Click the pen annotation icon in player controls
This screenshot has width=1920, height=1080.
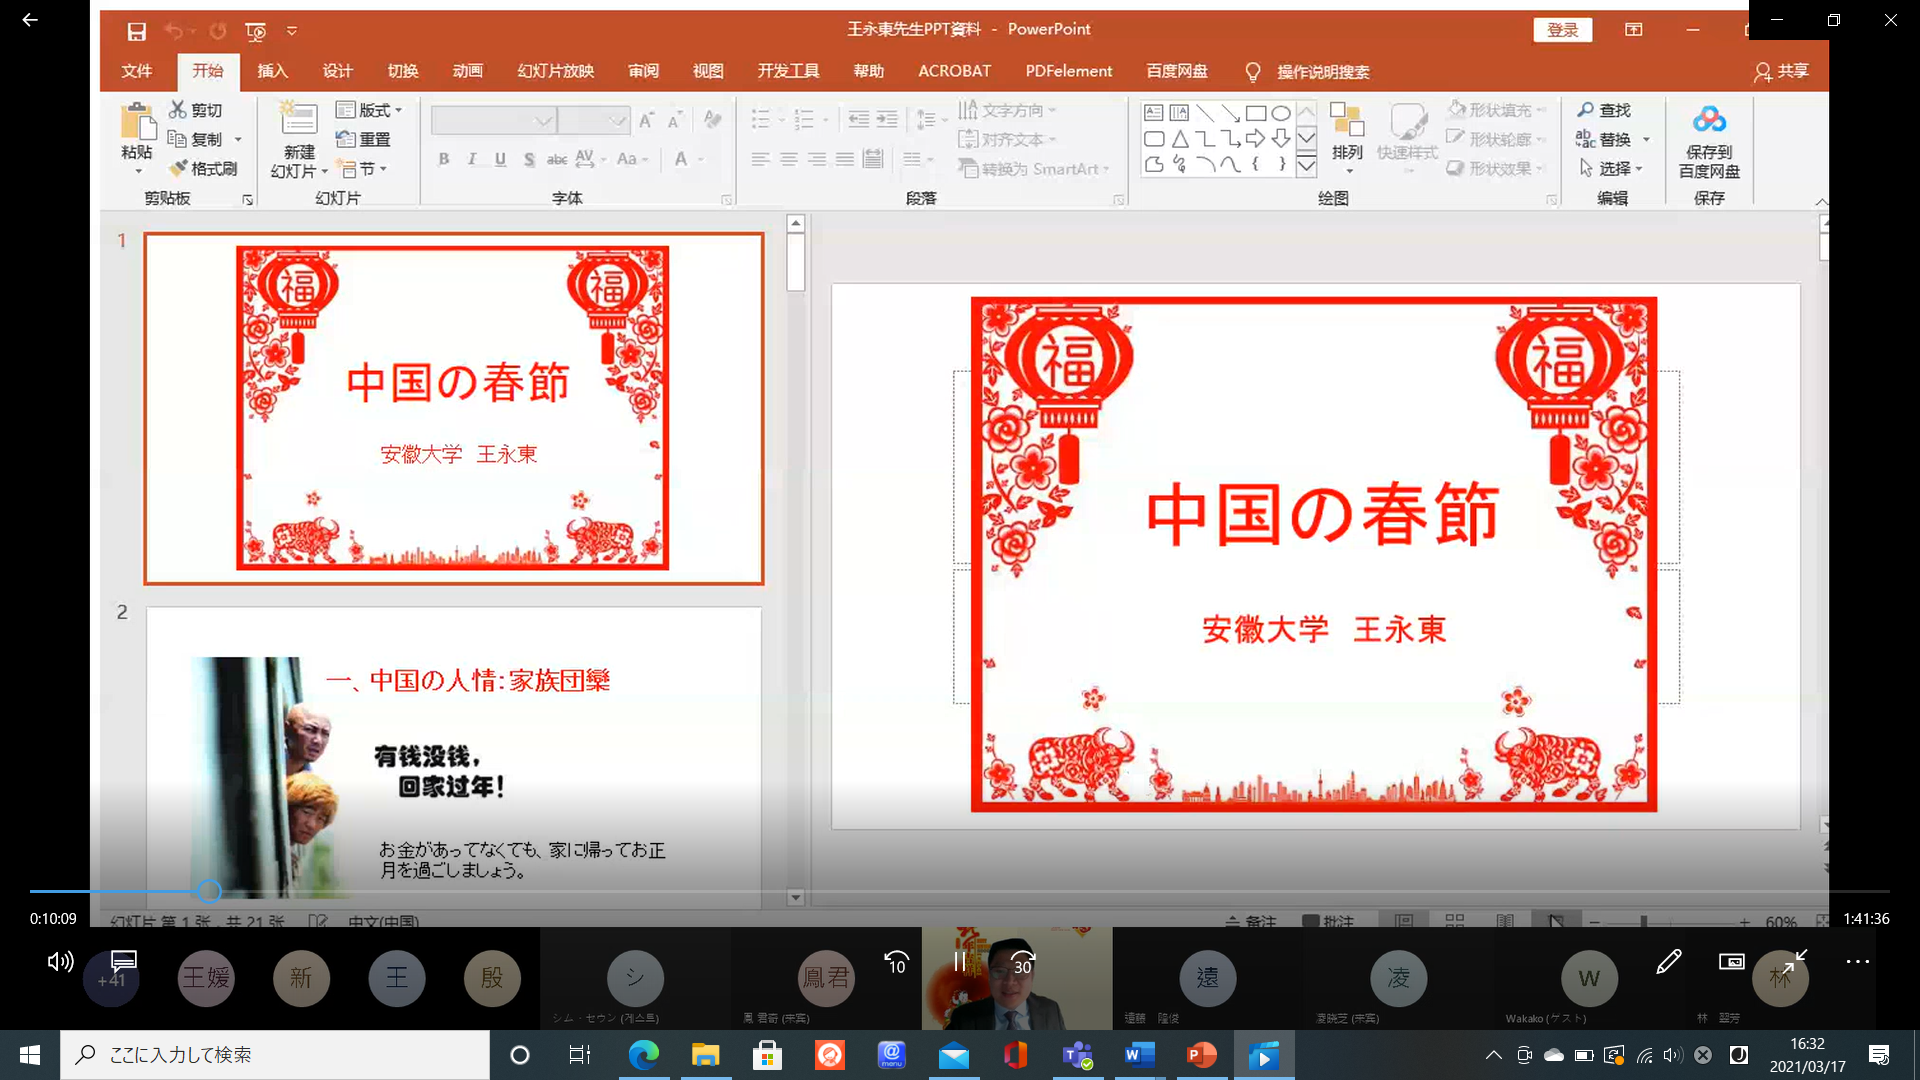coord(1668,962)
